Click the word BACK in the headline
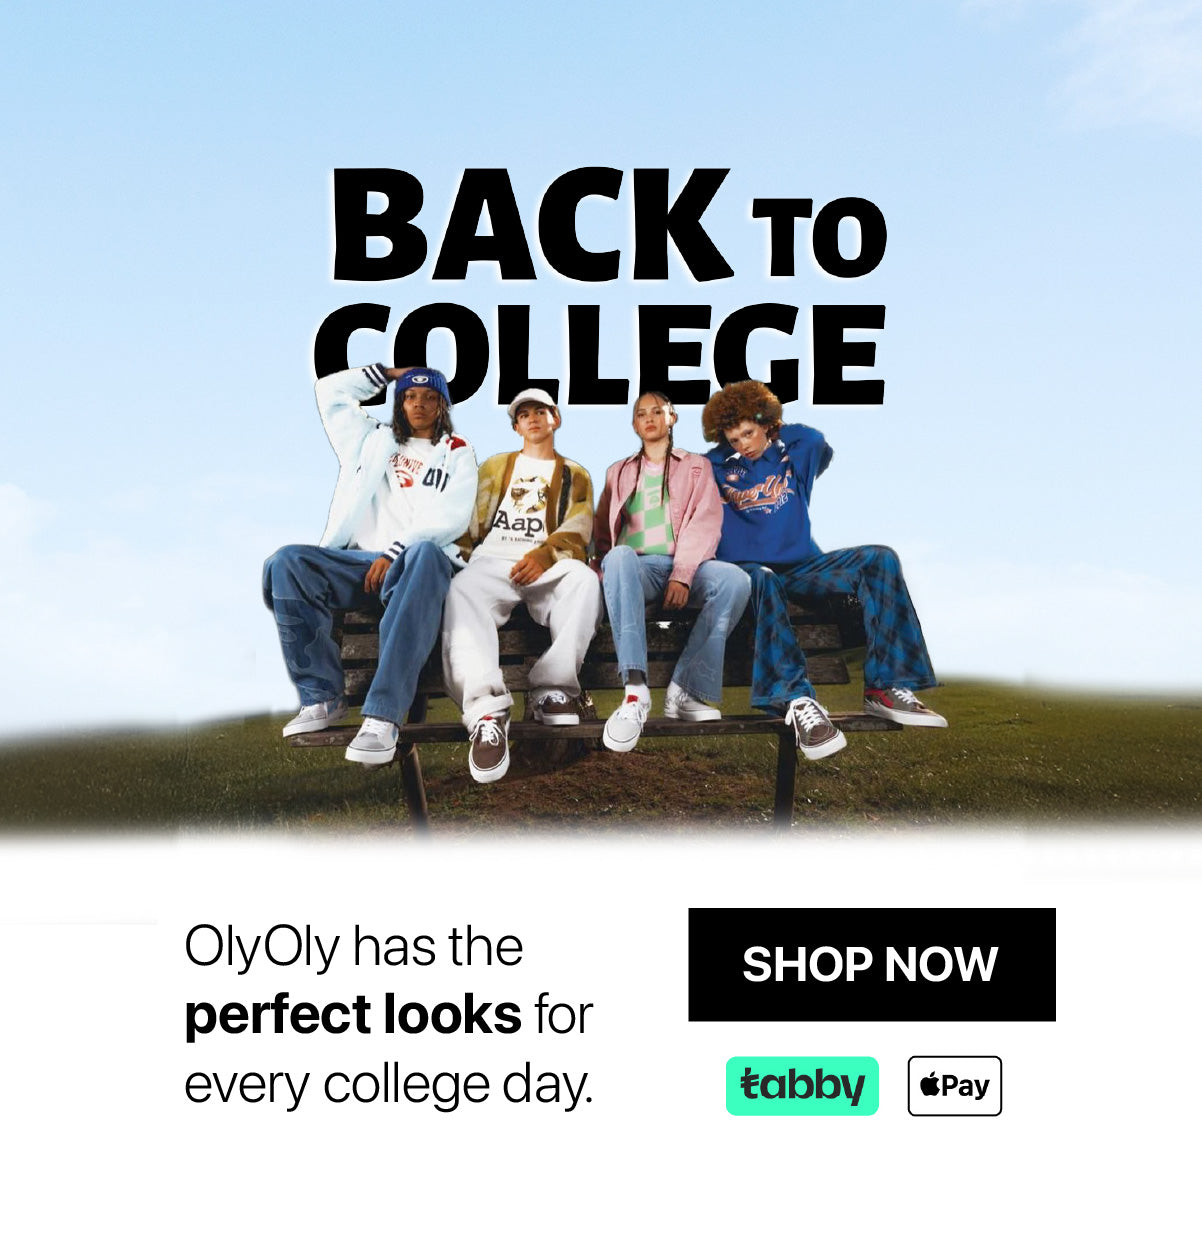The image size is (1202, 1252). tap(531, 227)
